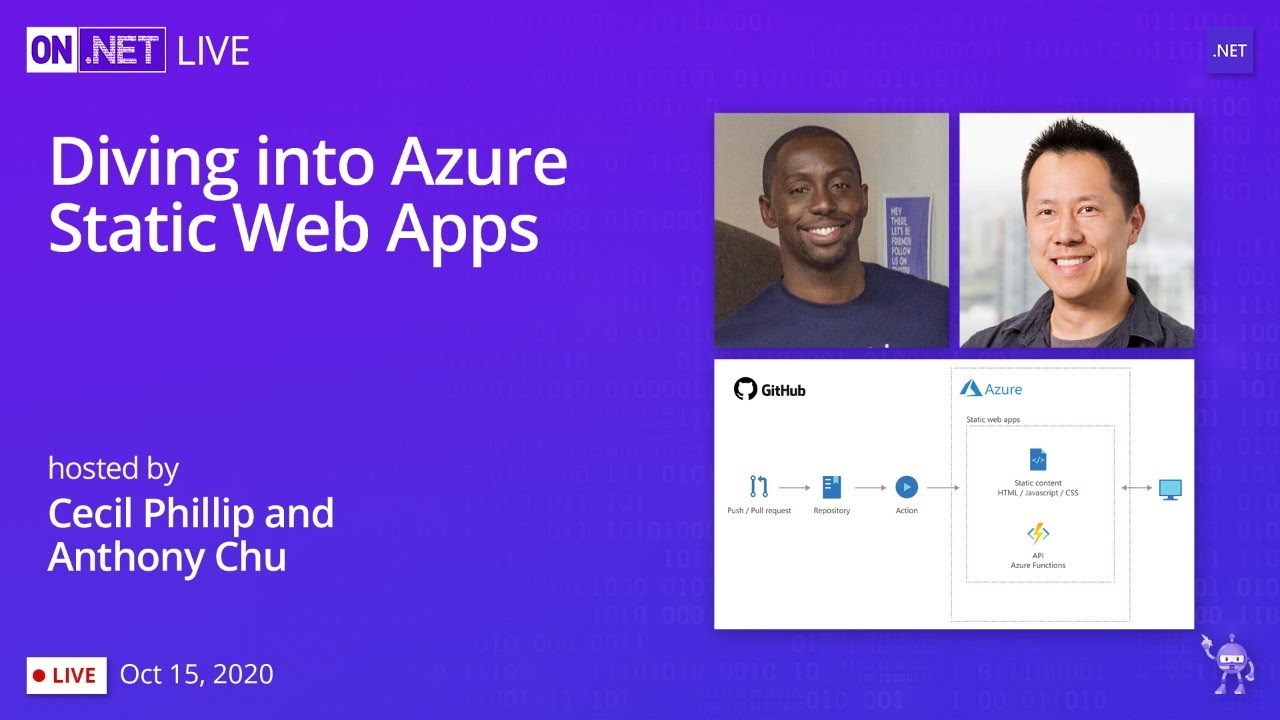Click the GitHub octocat logo
The width and height of the screenshot is (1280, 720).
click(x=745, y=389)
